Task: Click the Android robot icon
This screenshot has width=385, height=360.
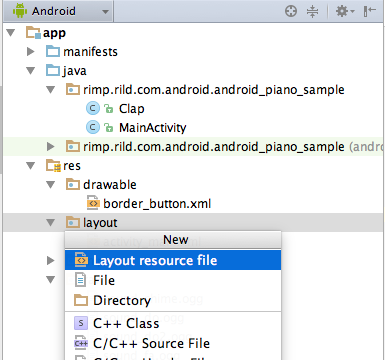Action: (20, 11)
